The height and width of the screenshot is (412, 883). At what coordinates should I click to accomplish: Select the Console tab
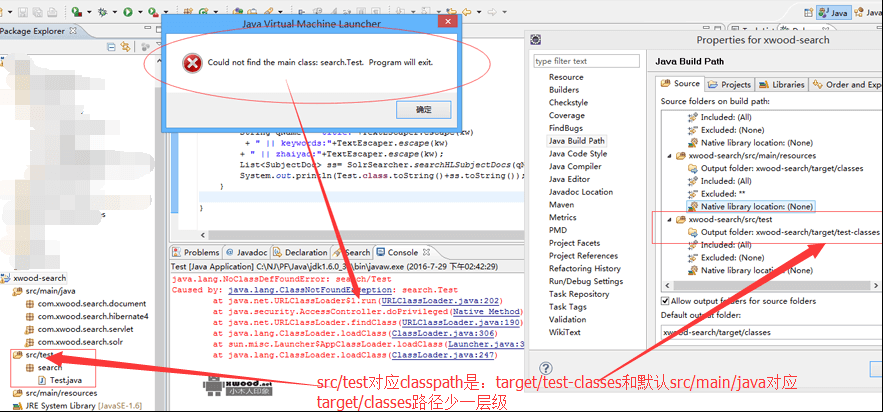pos(398,252)
